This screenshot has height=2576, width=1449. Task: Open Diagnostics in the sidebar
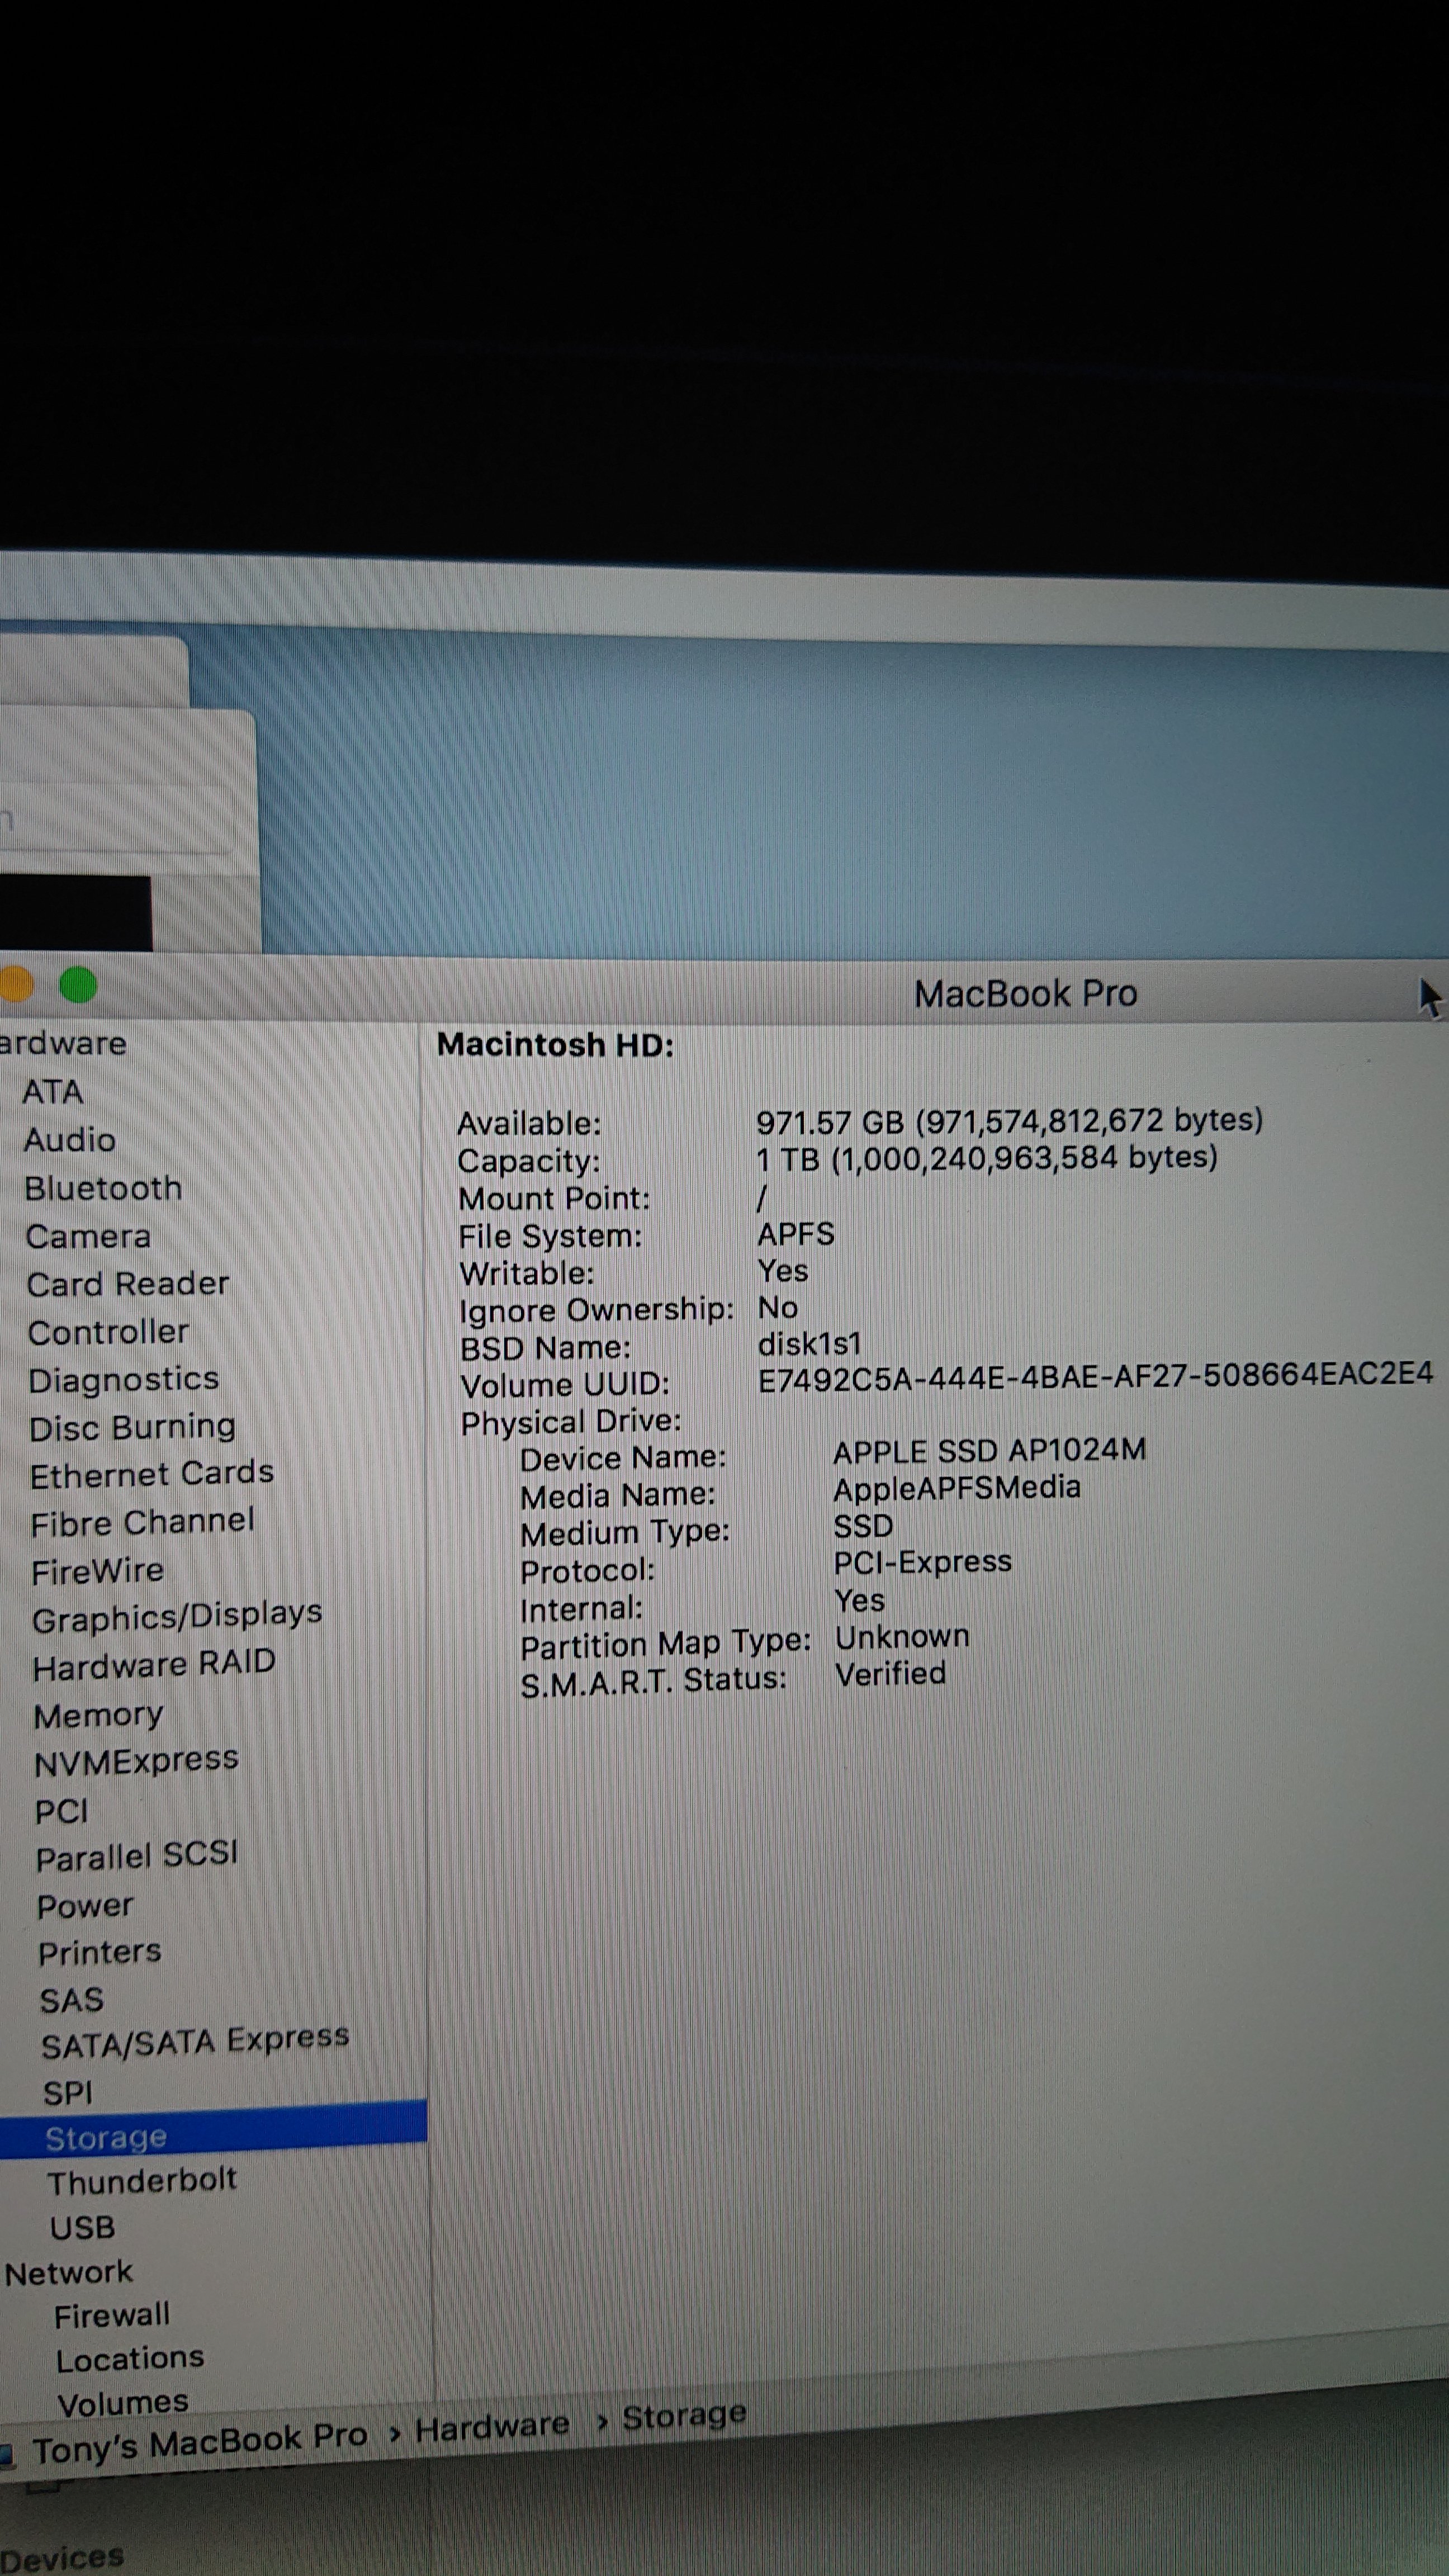click(124, 1380)
